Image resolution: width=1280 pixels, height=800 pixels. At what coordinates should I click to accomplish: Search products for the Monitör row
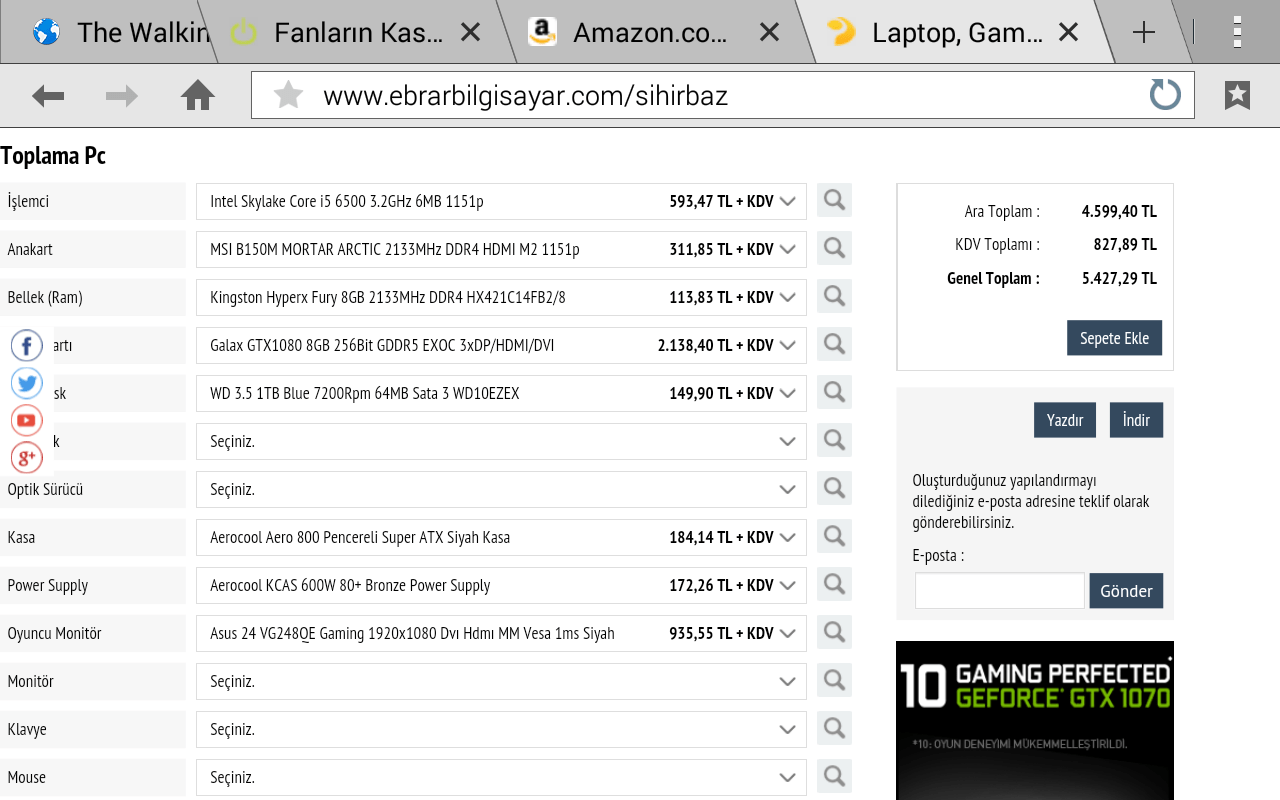click(x=834, y=680)
